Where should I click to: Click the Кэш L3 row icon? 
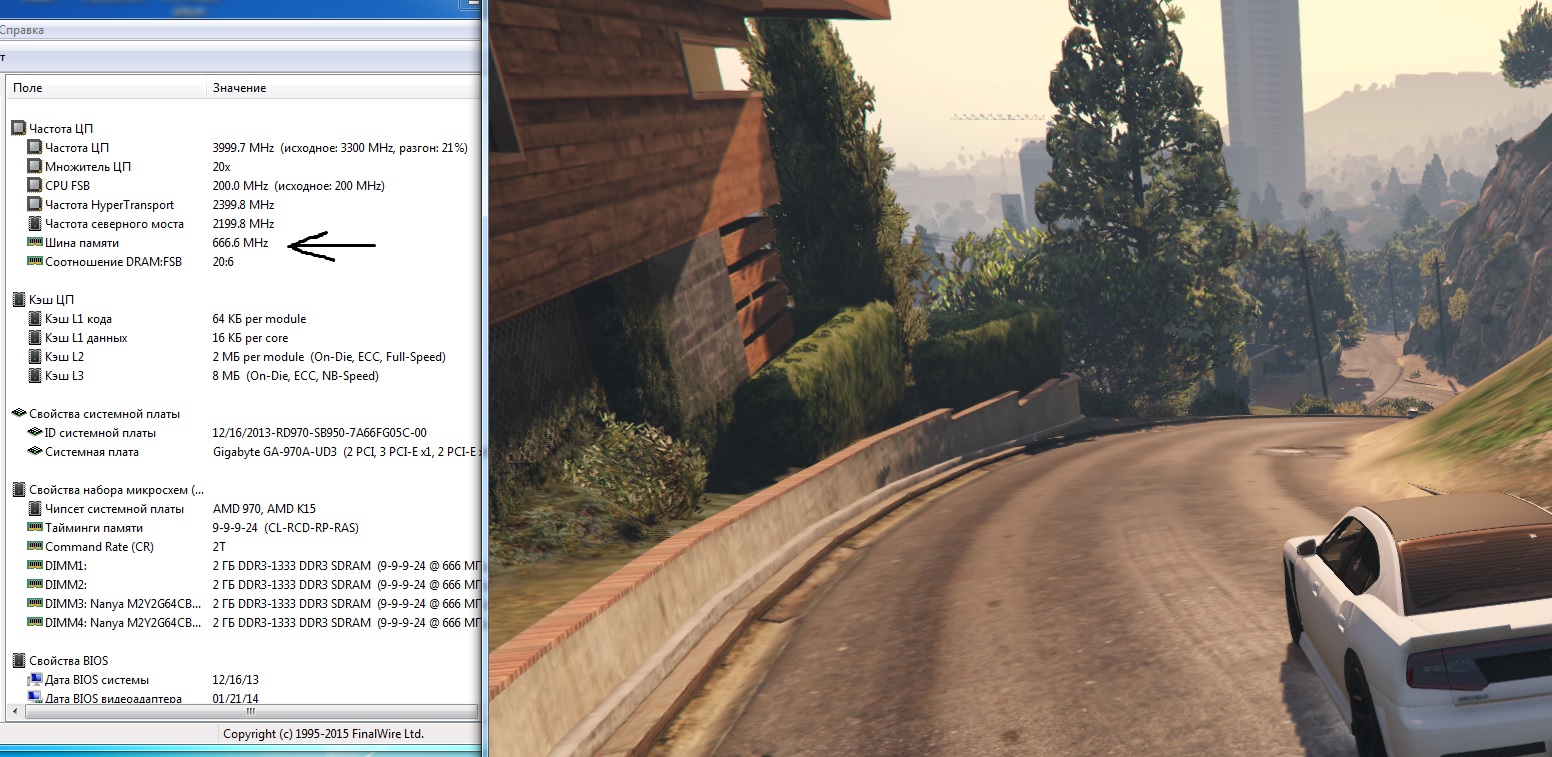[x=34, y=376]
